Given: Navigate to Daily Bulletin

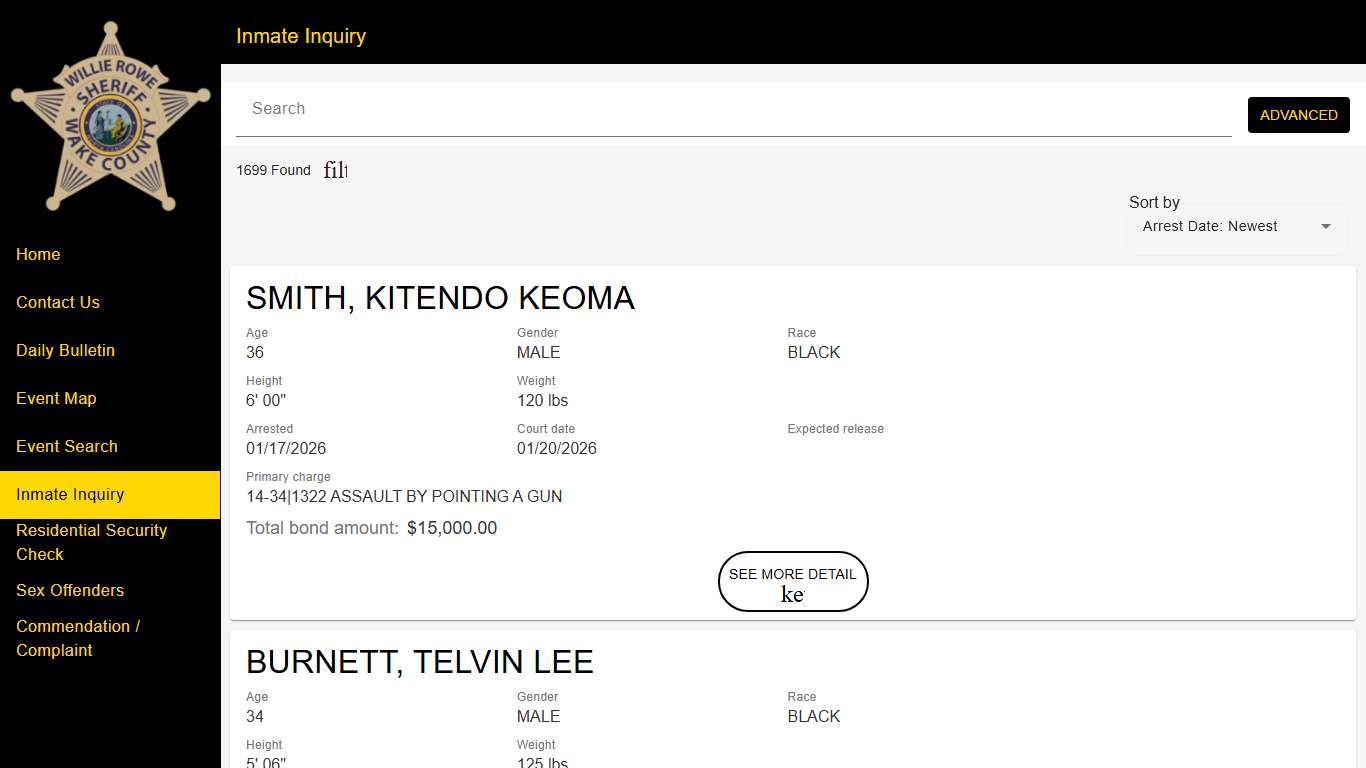Looking at the screenshot, I should (x=65, y=351).
